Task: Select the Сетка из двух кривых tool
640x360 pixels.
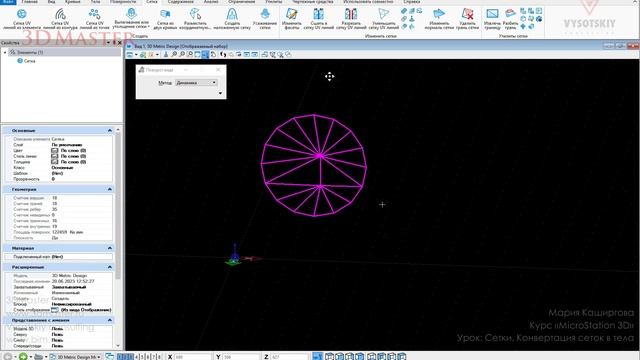Action: [x=165, y=19]
